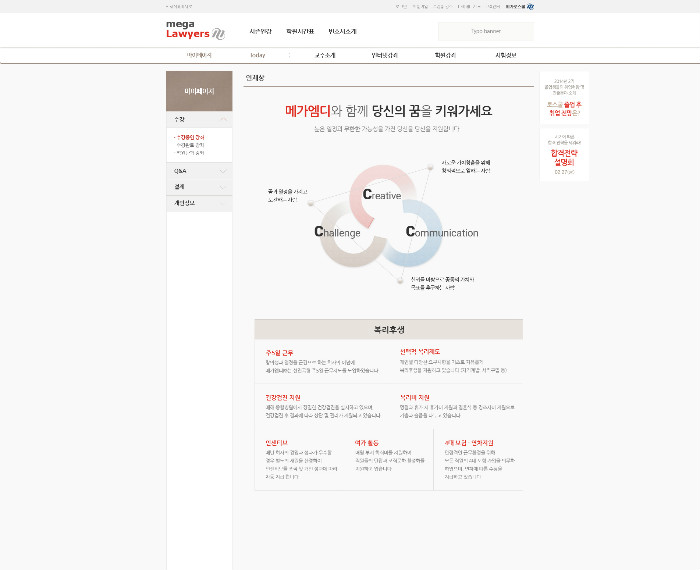This screenshot has width=700, height=570.
Task: Open the second submenu item under 수강
Action: point(190,145)
